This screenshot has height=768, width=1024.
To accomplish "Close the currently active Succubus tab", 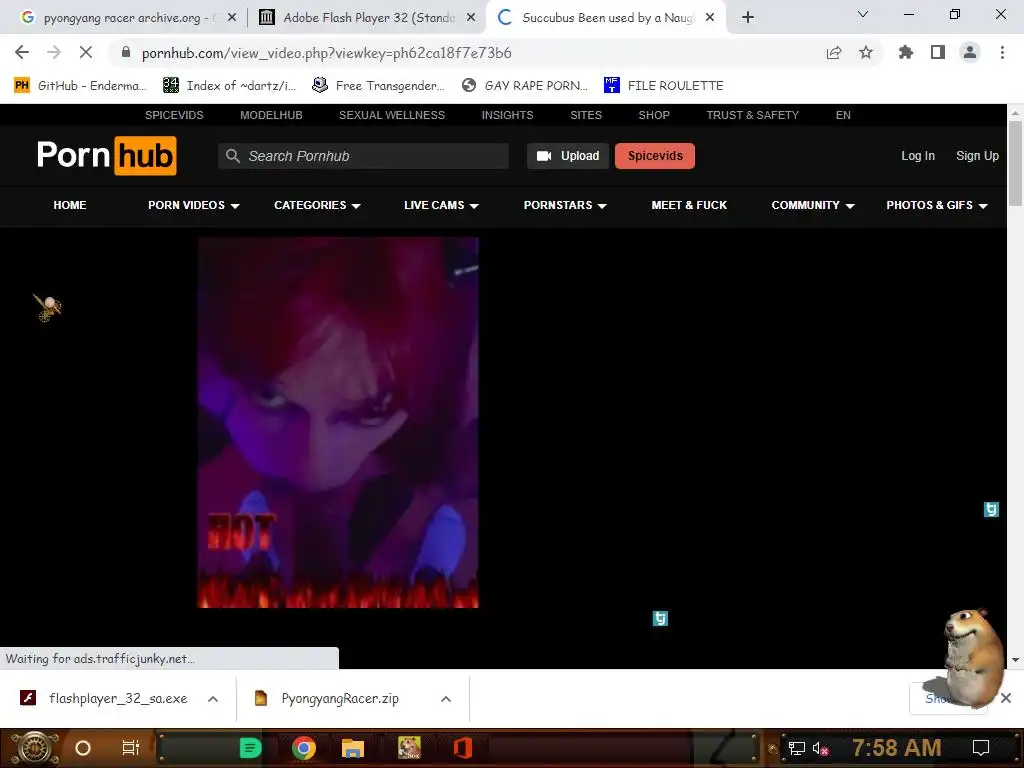I will pos(710,18).
